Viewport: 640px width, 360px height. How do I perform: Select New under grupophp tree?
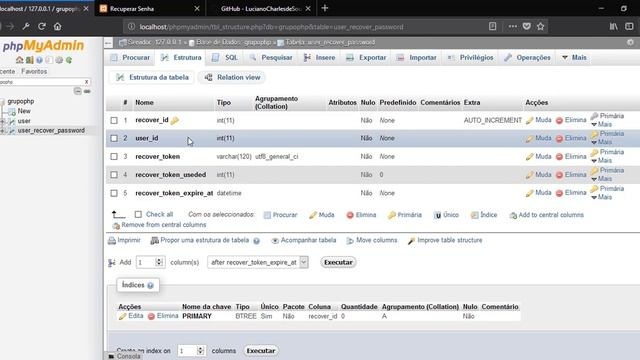pyautogui.click(x=24, y=111)
